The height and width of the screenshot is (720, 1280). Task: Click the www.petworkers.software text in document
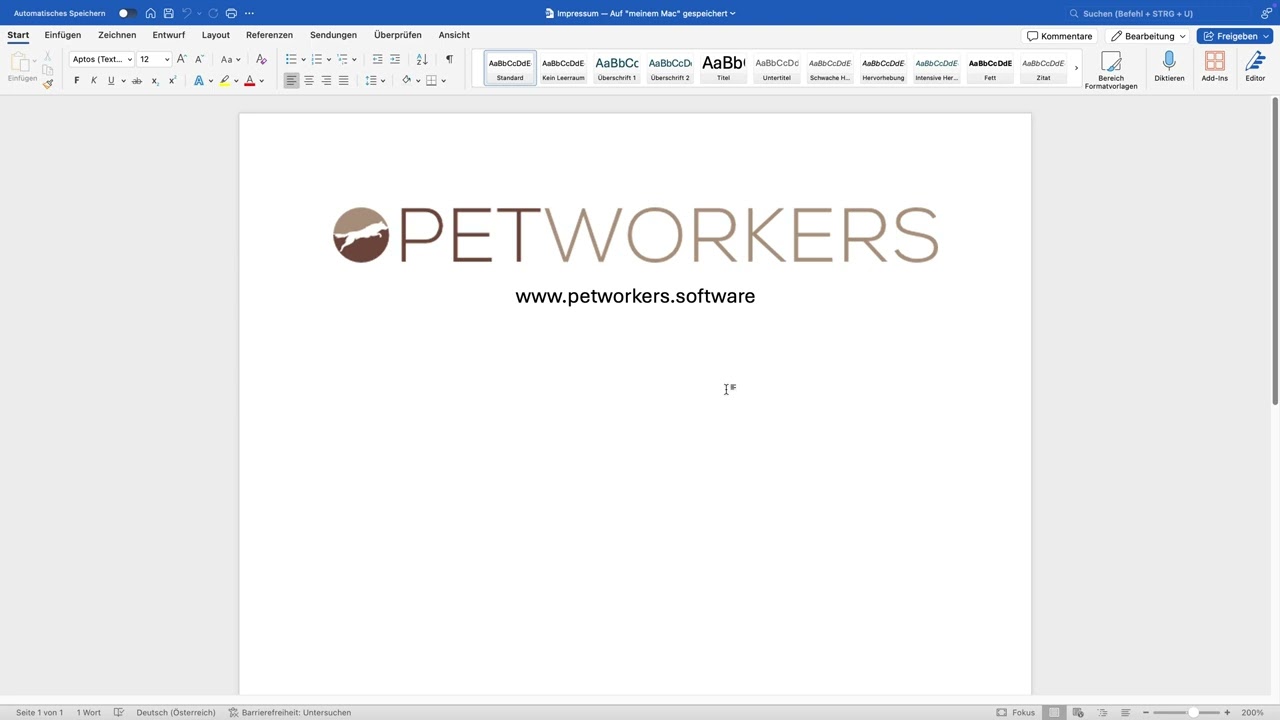pos(635,296)
